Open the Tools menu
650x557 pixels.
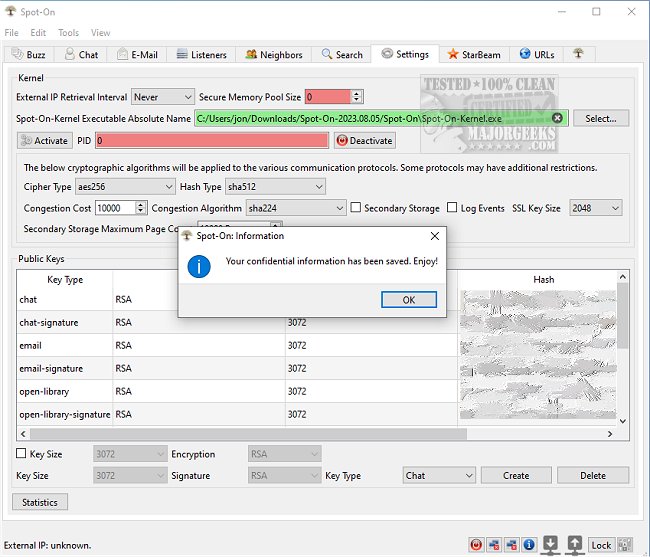(68, 32)
